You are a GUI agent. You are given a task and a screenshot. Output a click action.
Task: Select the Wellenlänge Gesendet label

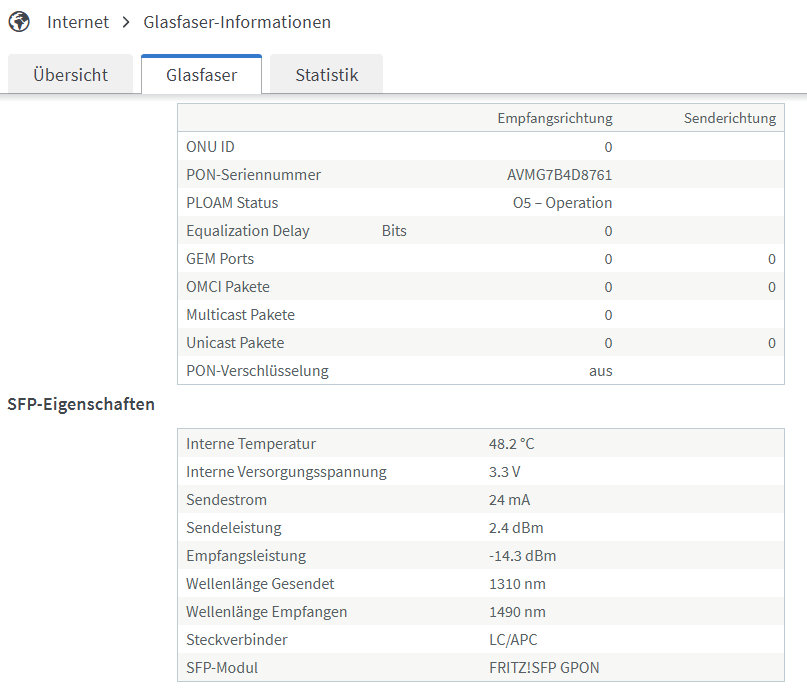click(x=260, y=584)
